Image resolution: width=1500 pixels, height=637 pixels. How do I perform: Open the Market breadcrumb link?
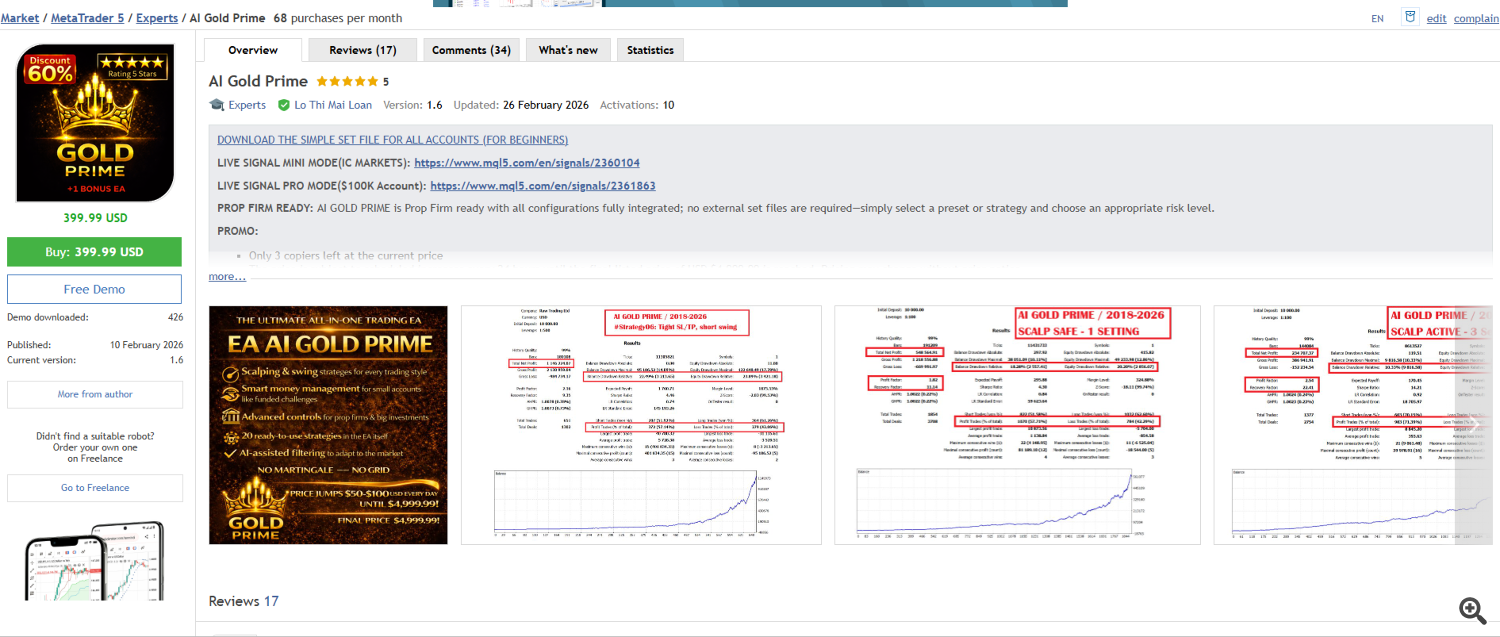click(x=20, y=18)
